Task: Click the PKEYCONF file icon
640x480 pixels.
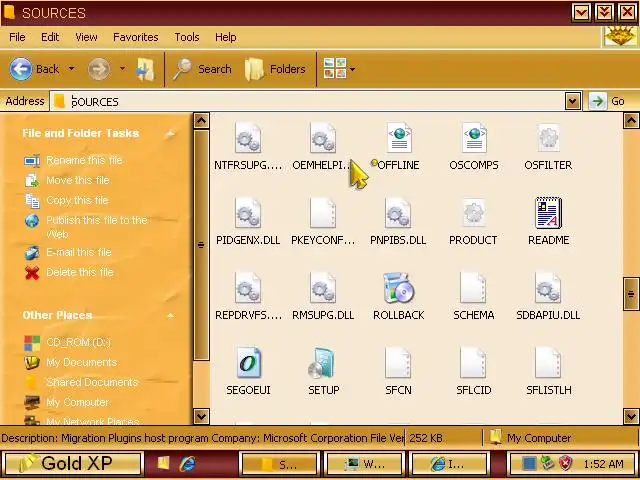Action: (323, 213)
